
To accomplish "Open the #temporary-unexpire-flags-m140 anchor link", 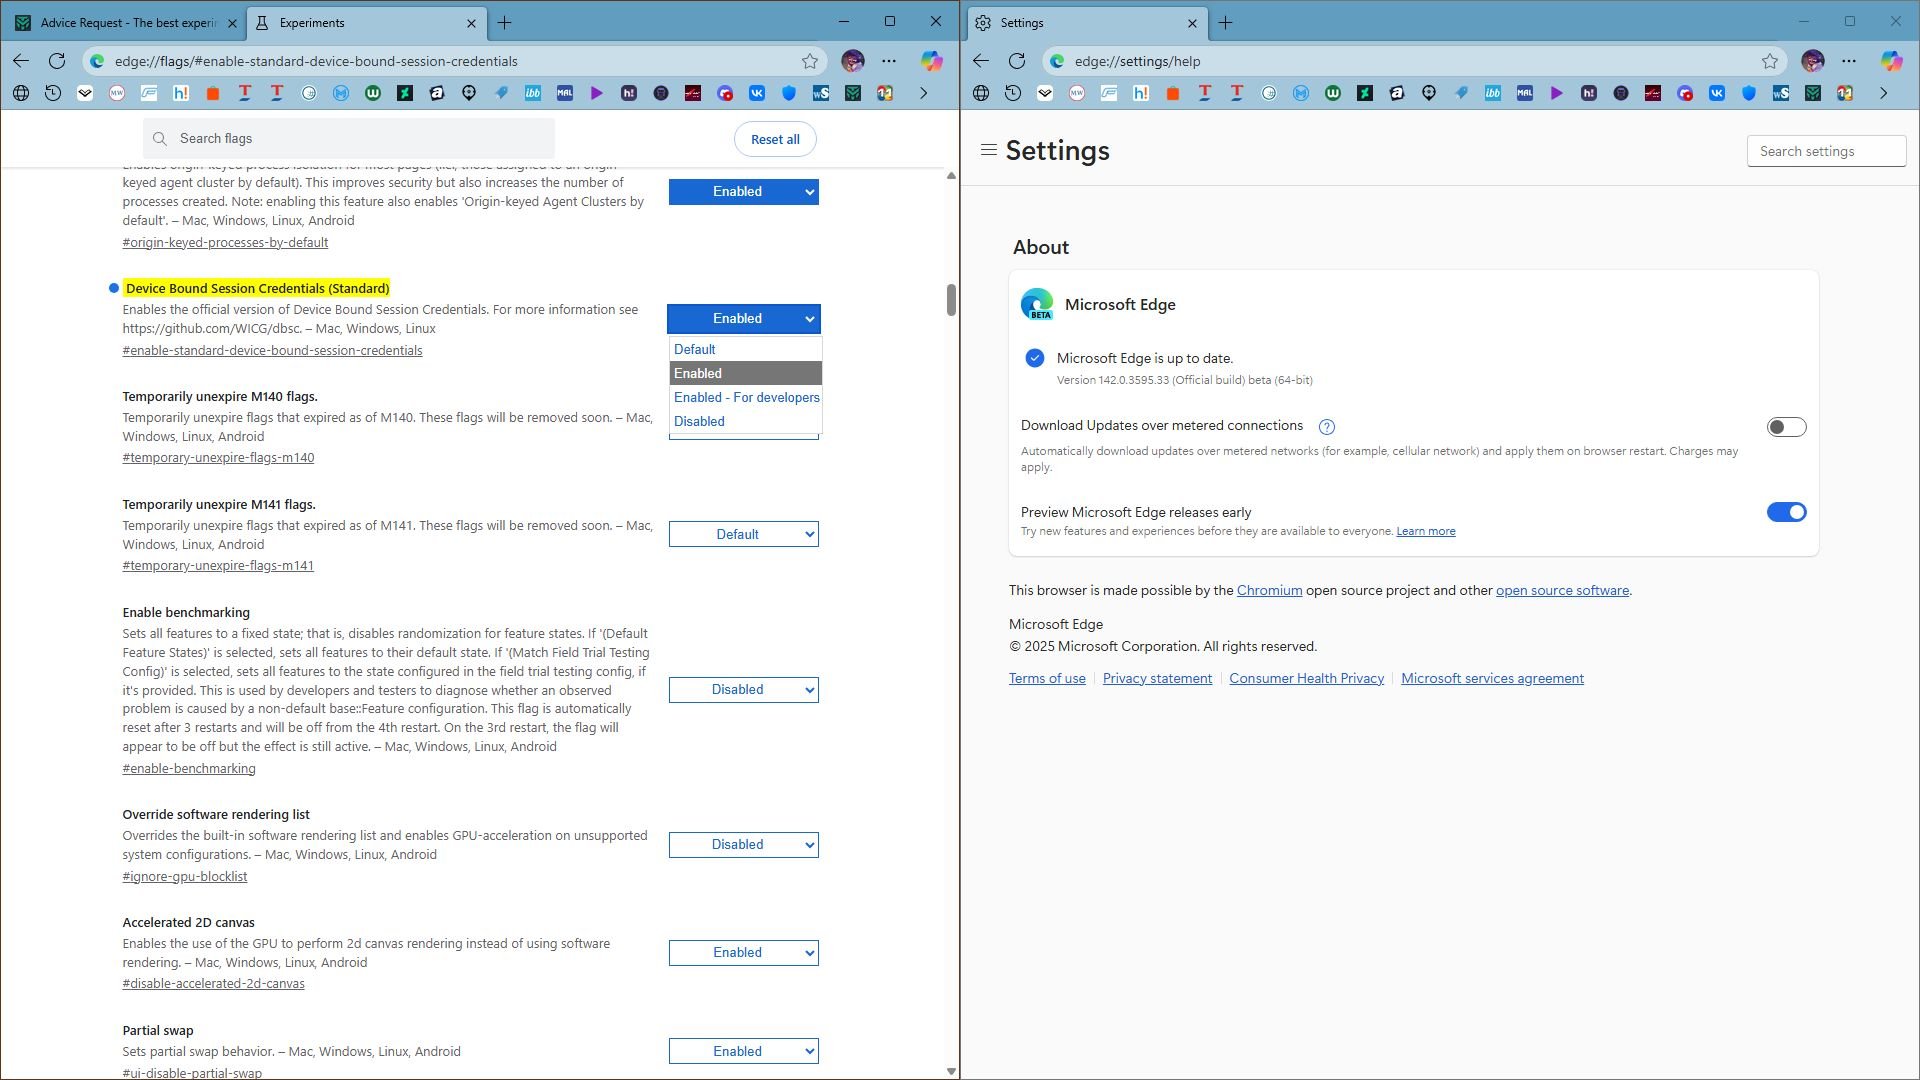I will point(218,458).
